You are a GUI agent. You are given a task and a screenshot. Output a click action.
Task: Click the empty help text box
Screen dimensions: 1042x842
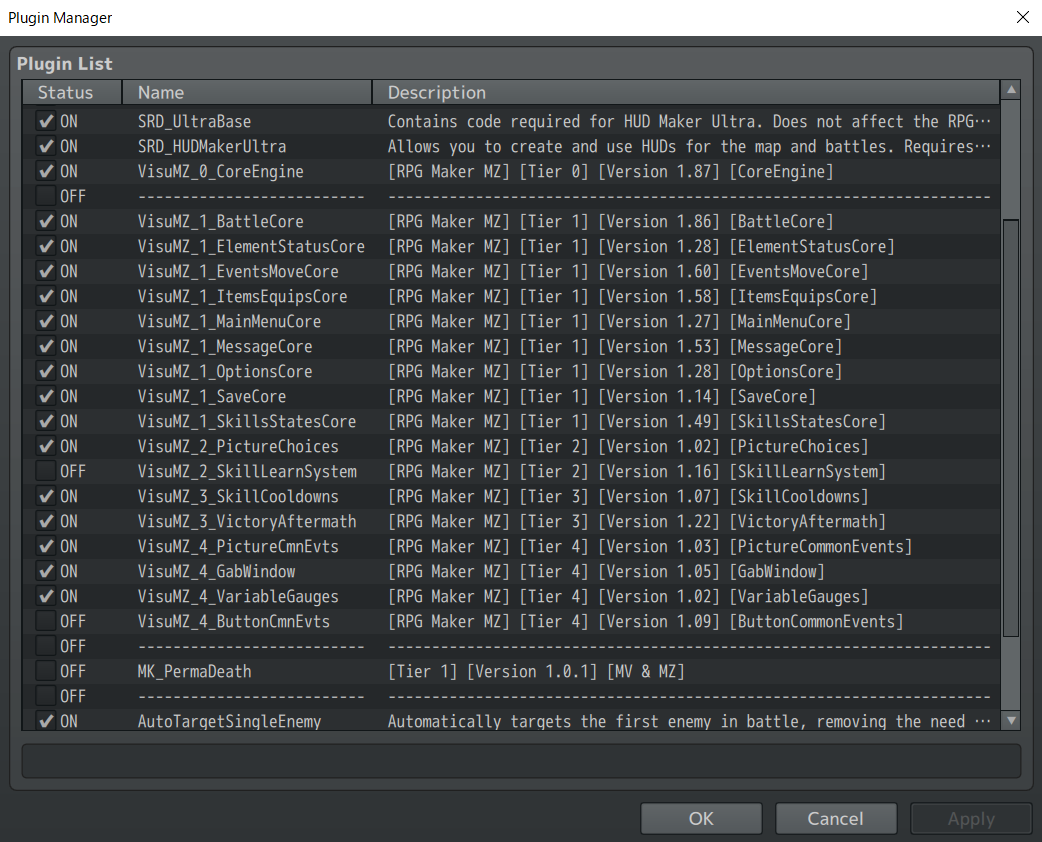click(x=521, y=760)
